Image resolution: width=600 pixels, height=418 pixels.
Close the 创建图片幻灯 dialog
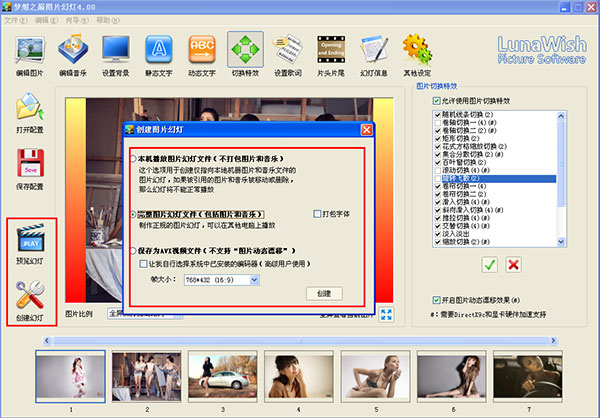coord(366,130)
